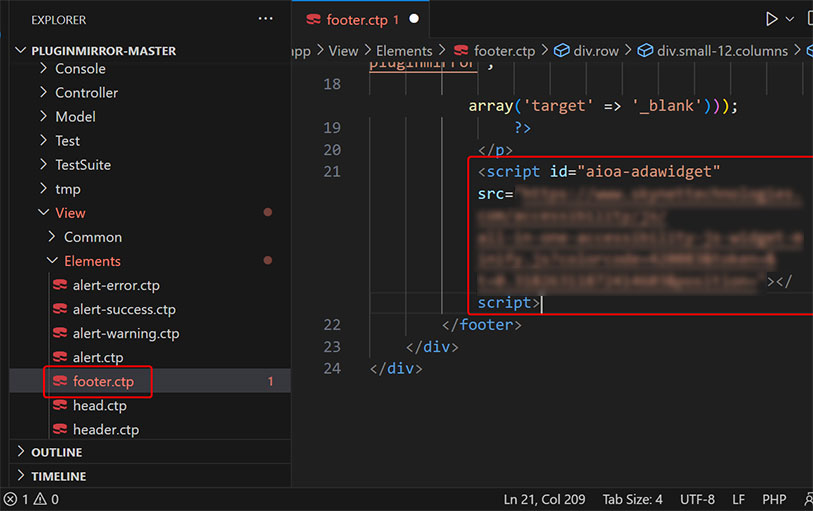813x511 pixels.
Task: Click unsaved dot on footer.ctp tab
Action: 414,19
